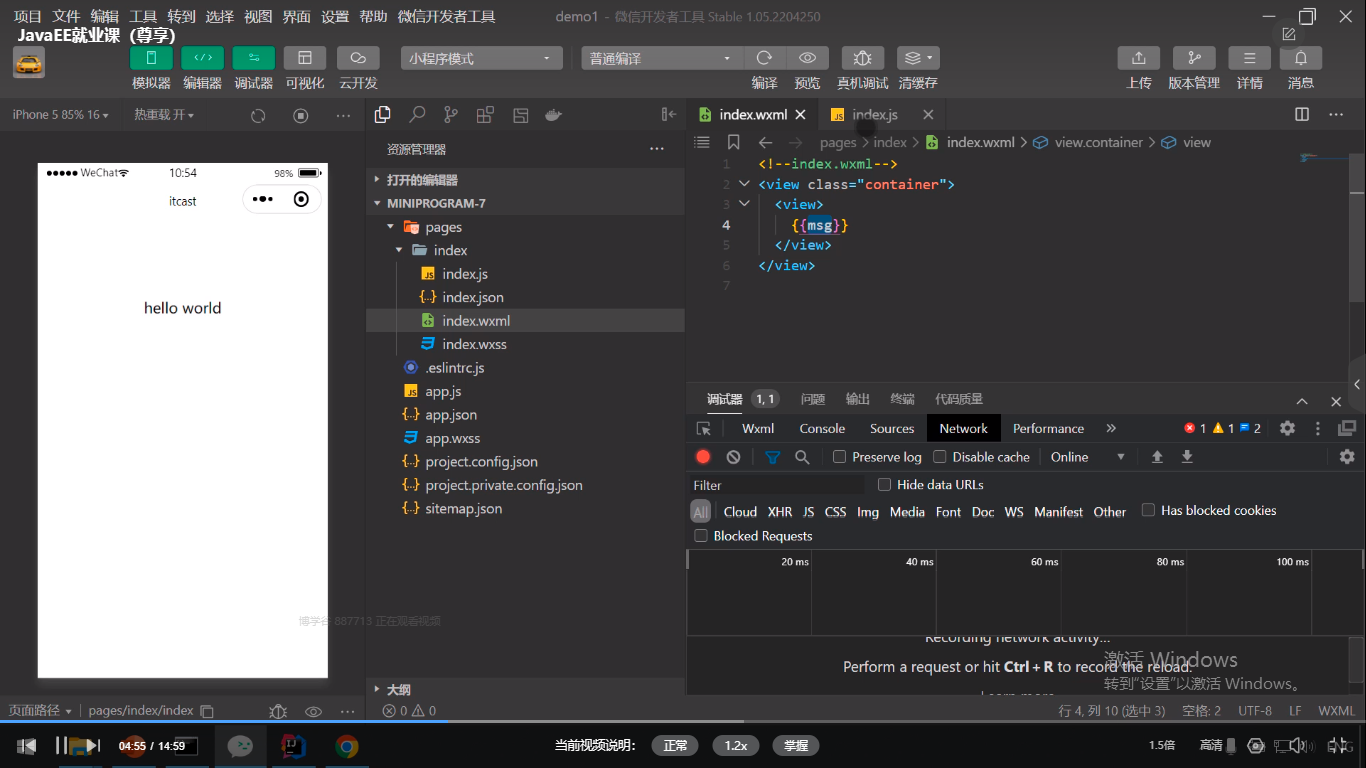Open the DevTools settings gear beside message count
This screenshot has width=1366, height=768.
pos(1287,428)
